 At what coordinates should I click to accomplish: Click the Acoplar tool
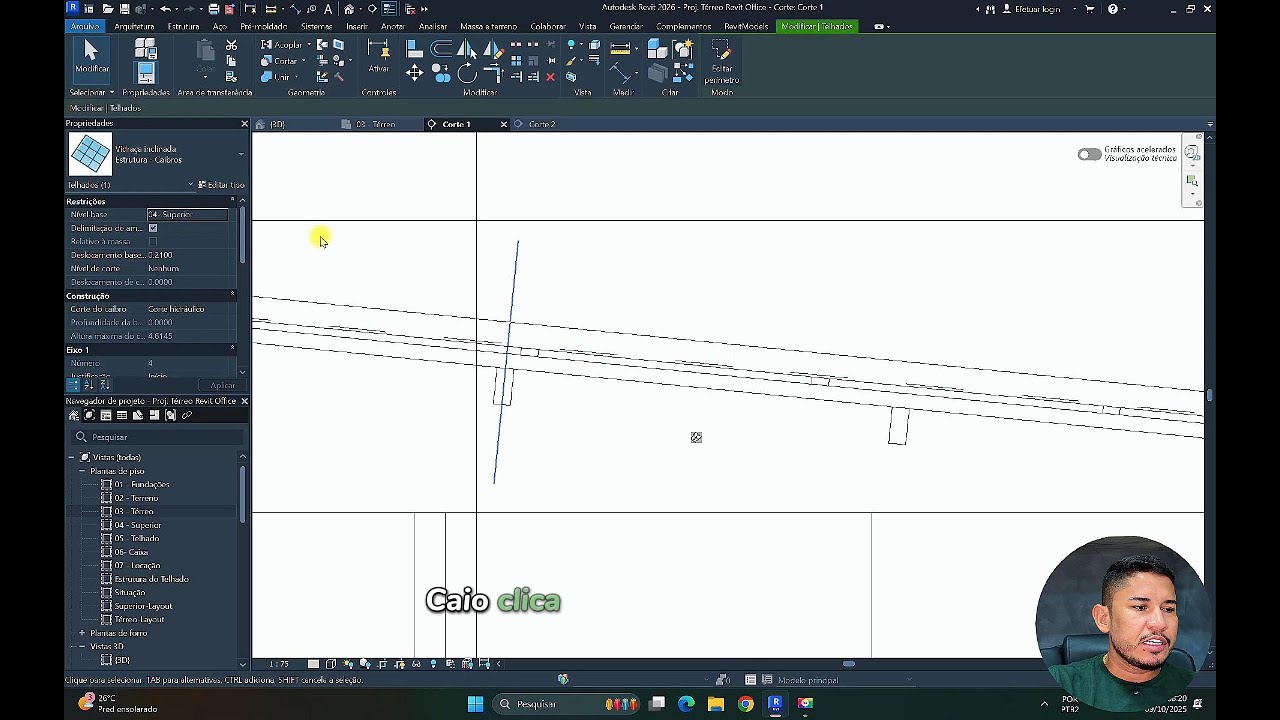pyautogui.click(x=281, y=45)
